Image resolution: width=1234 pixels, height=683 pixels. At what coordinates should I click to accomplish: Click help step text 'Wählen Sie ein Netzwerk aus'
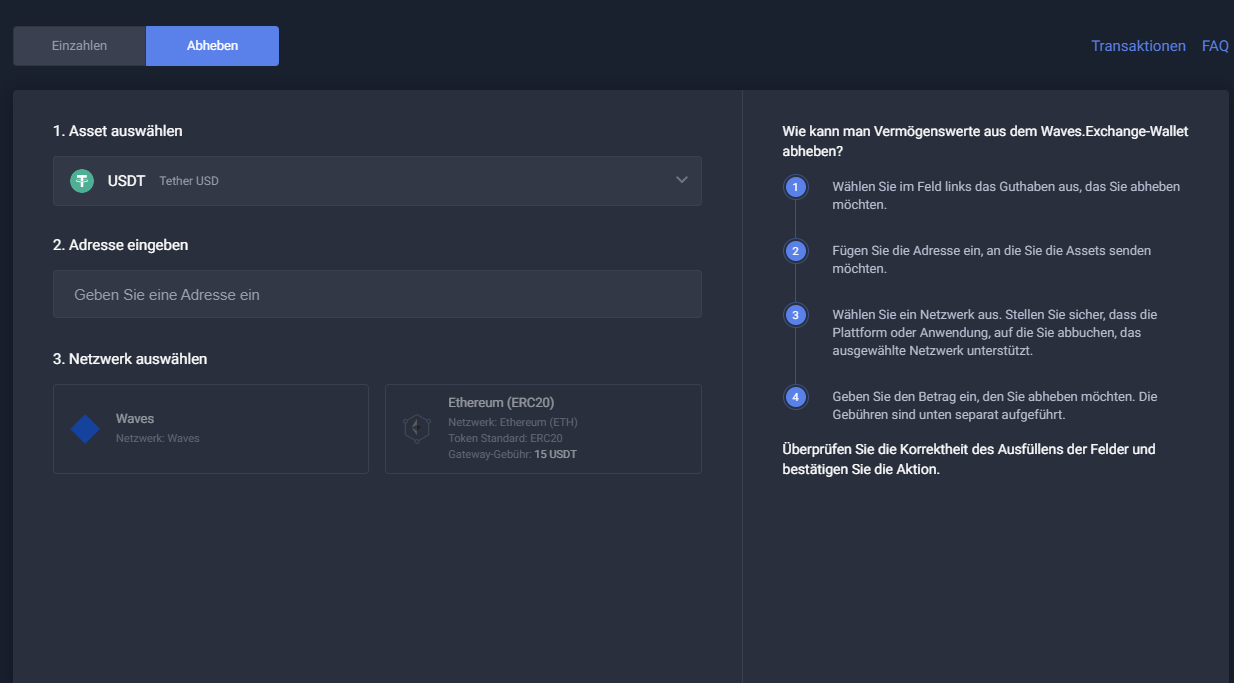994,332
